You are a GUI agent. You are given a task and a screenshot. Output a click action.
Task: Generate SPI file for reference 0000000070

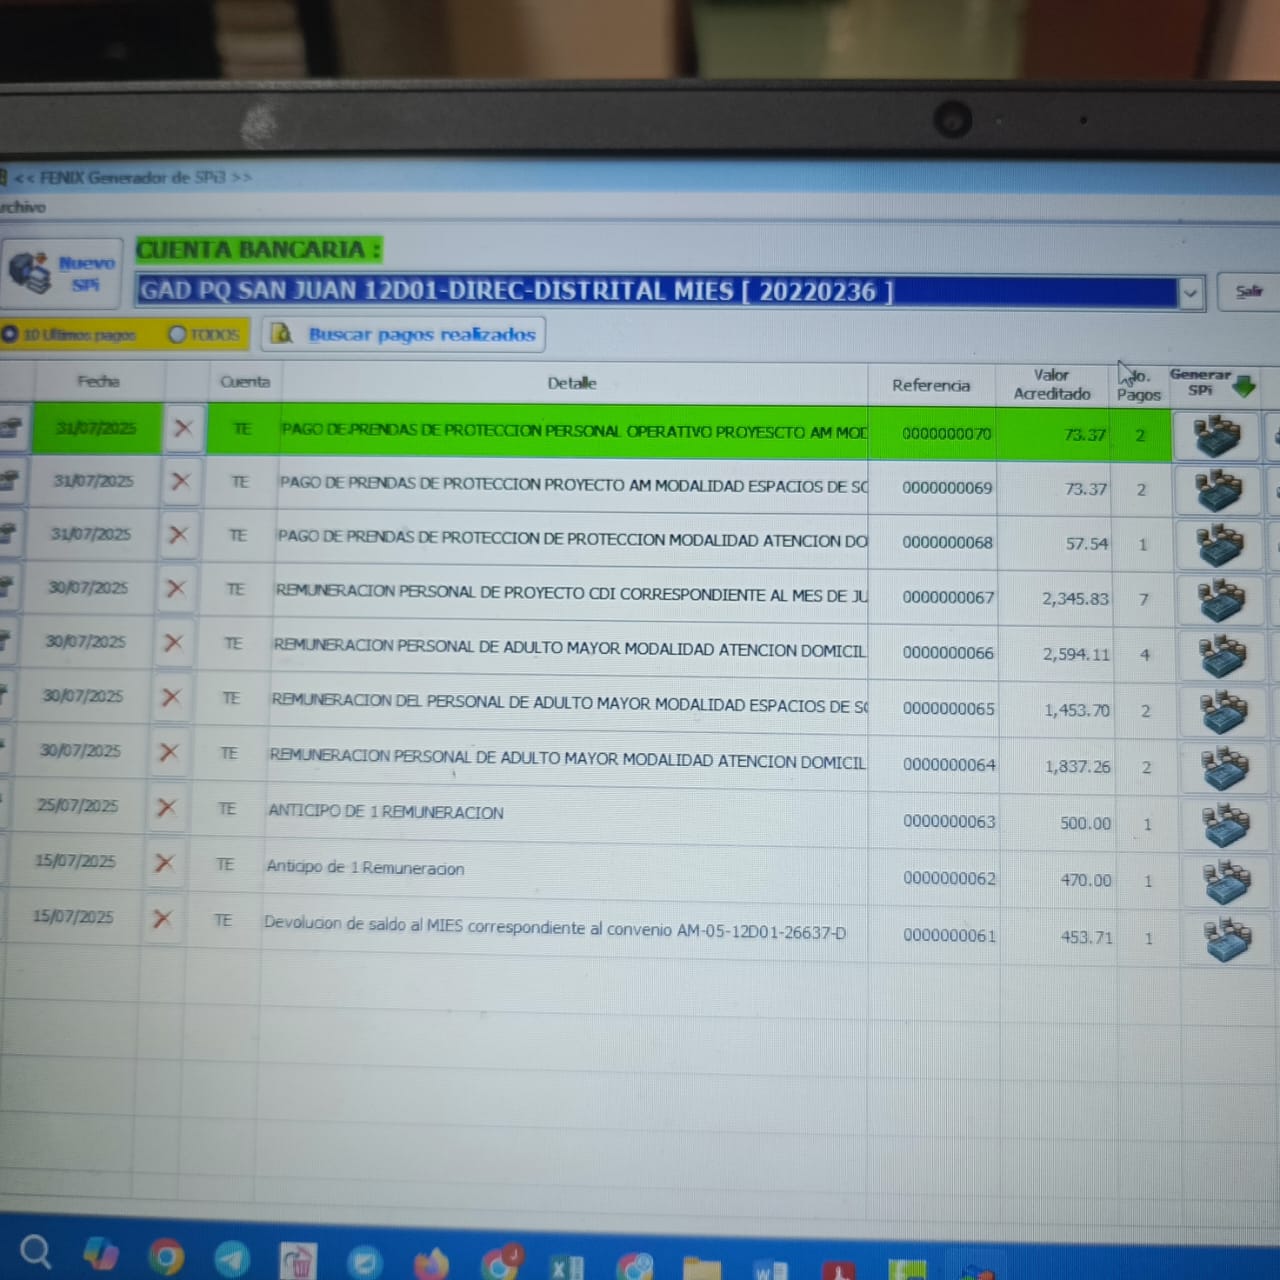1217,436
